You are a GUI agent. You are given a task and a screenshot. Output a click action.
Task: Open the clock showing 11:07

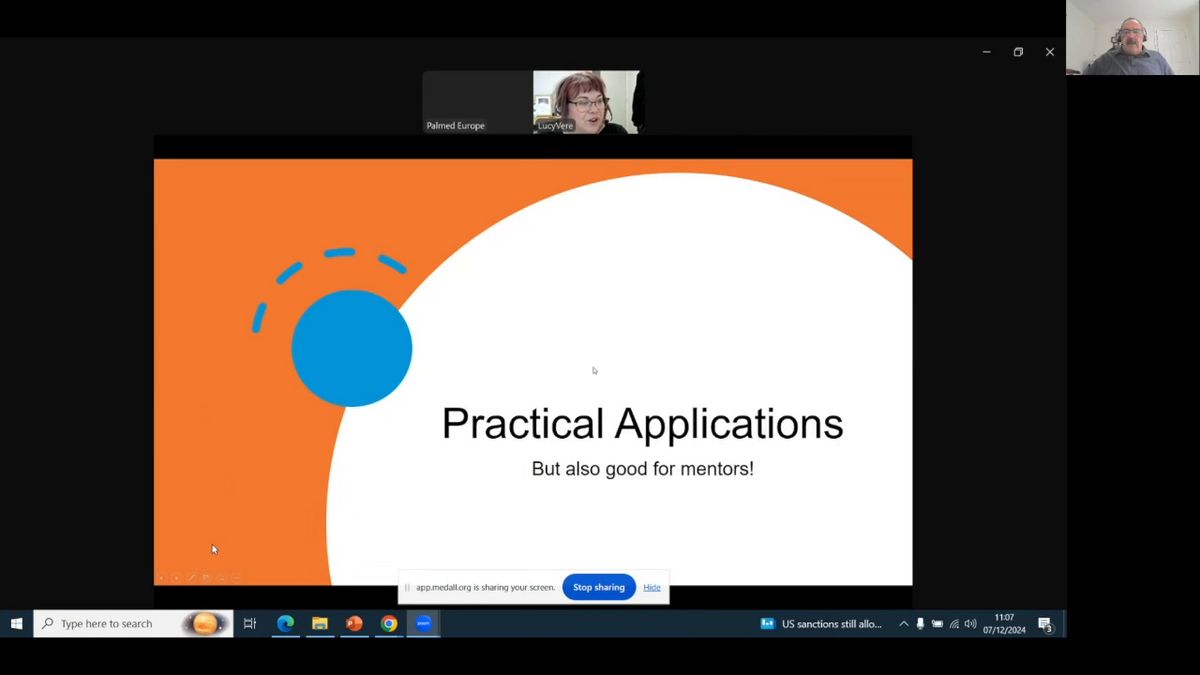click(x=1004, y=624)
